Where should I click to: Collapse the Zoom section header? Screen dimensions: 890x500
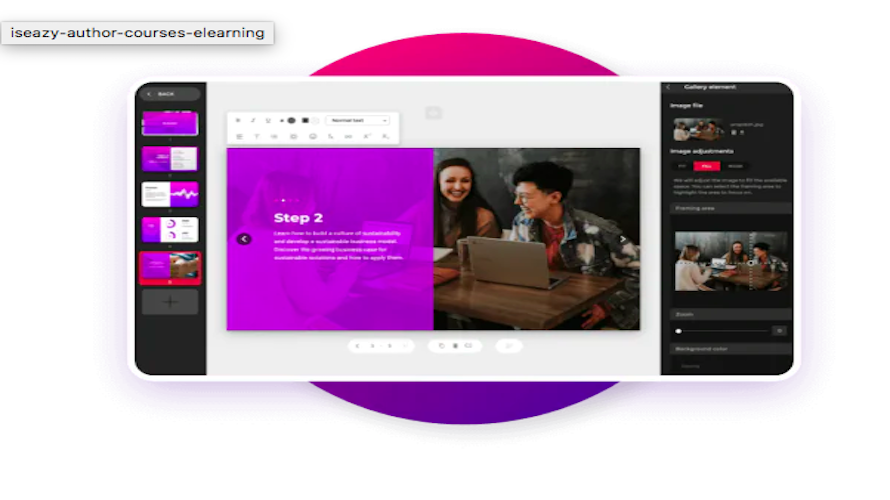731,314
